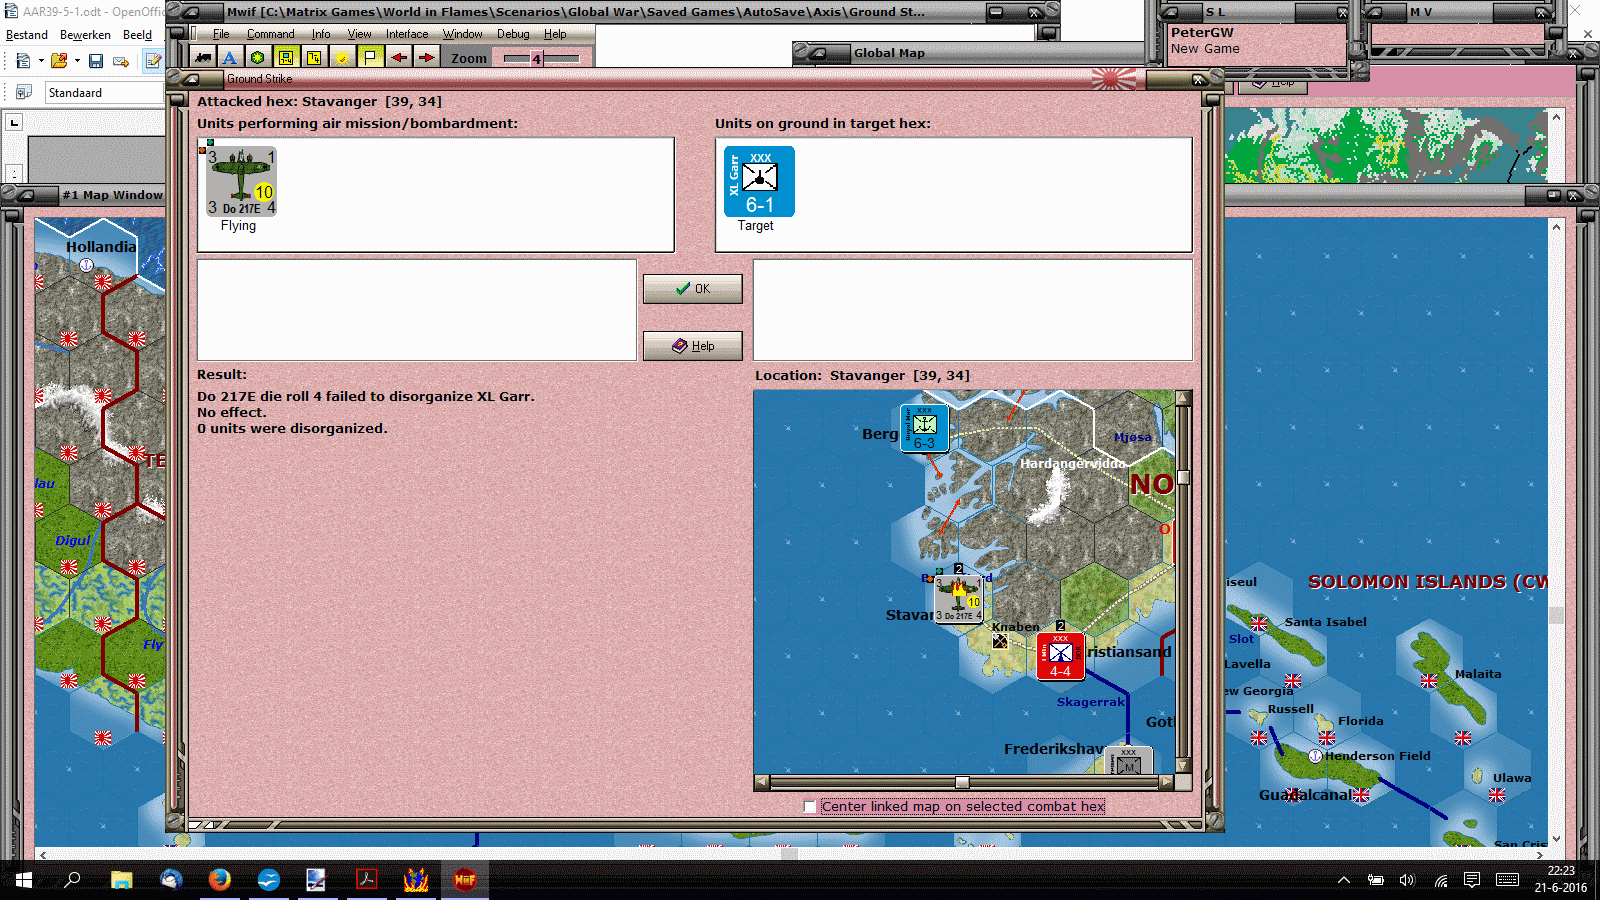Click the Knaben resource marker on the map

point(1000,641)
